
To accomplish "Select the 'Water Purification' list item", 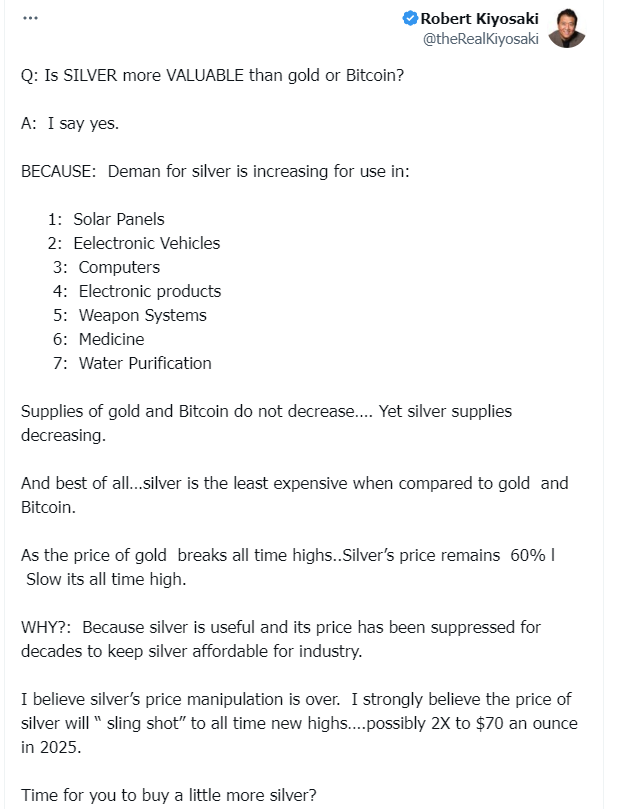I will point(145,363).
